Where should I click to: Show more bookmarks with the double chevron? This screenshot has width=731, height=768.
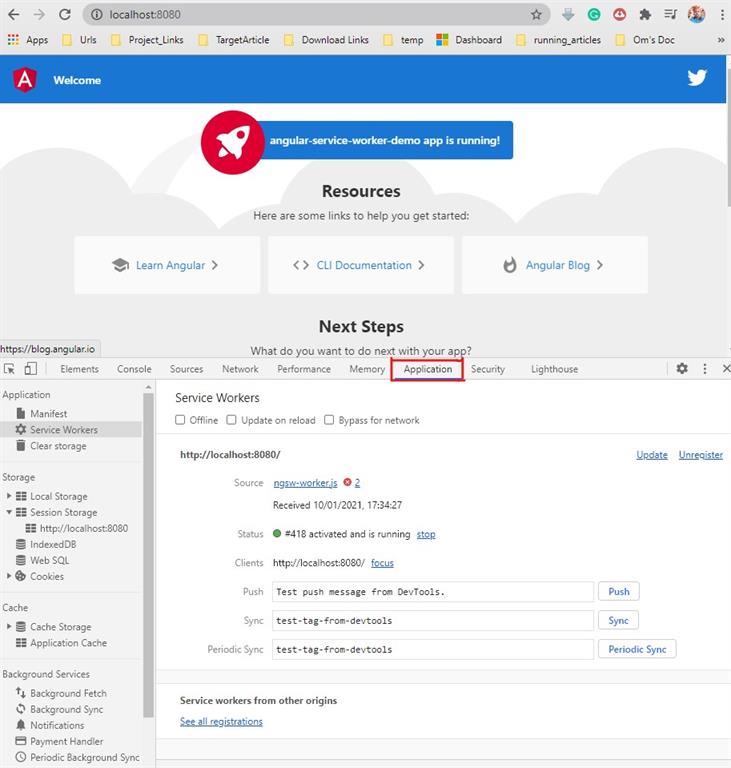(721, 40)
